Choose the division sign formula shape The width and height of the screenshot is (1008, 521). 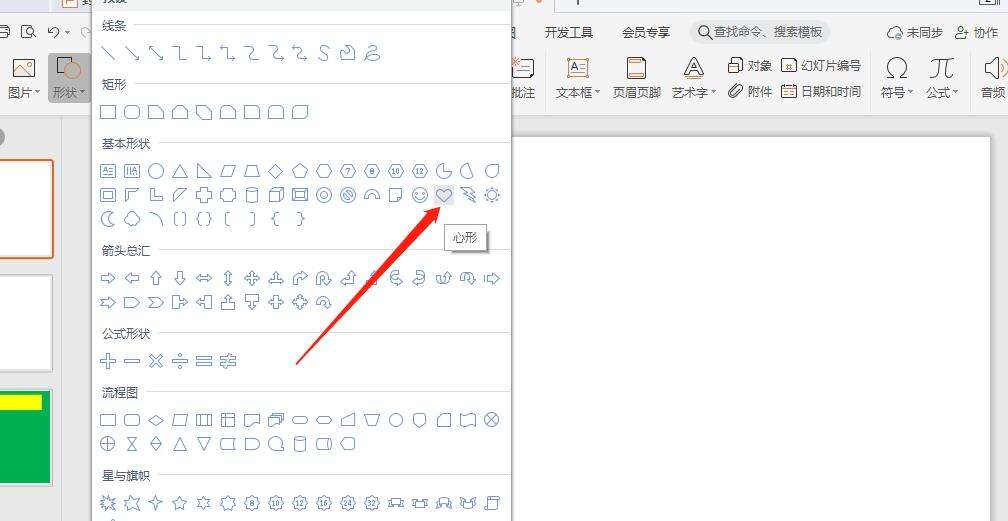point(180,361)
